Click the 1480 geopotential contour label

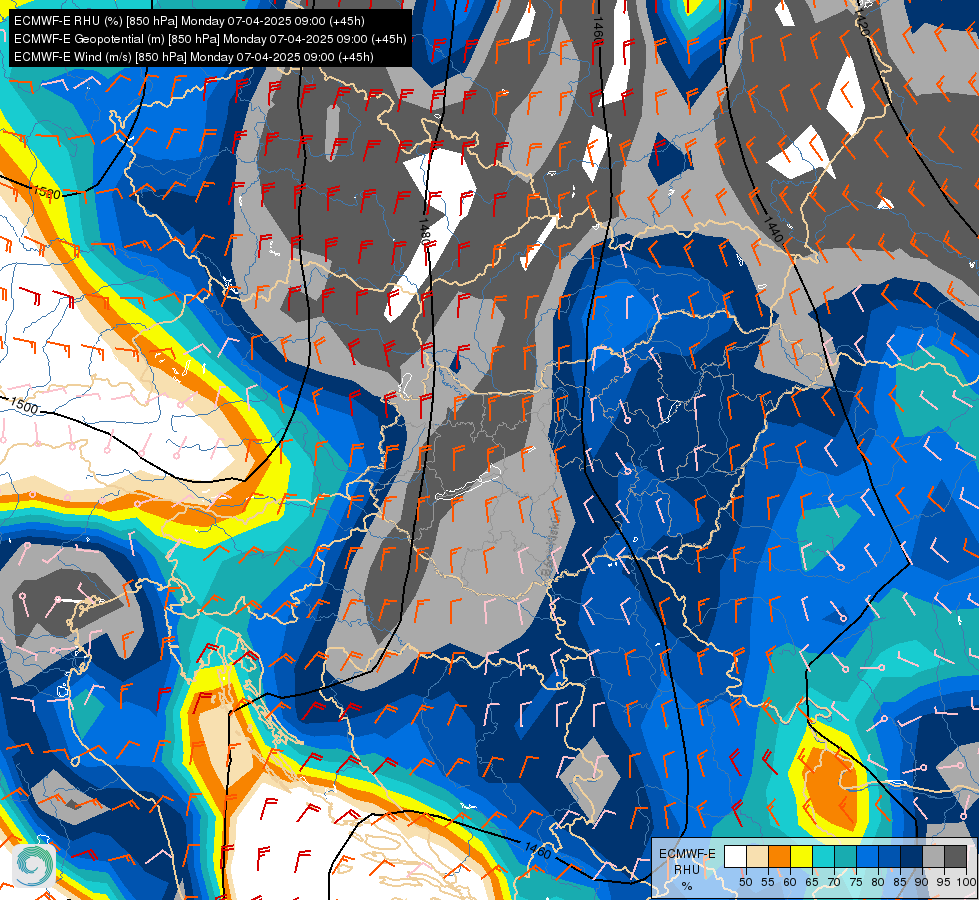click(x=424, y=231)
